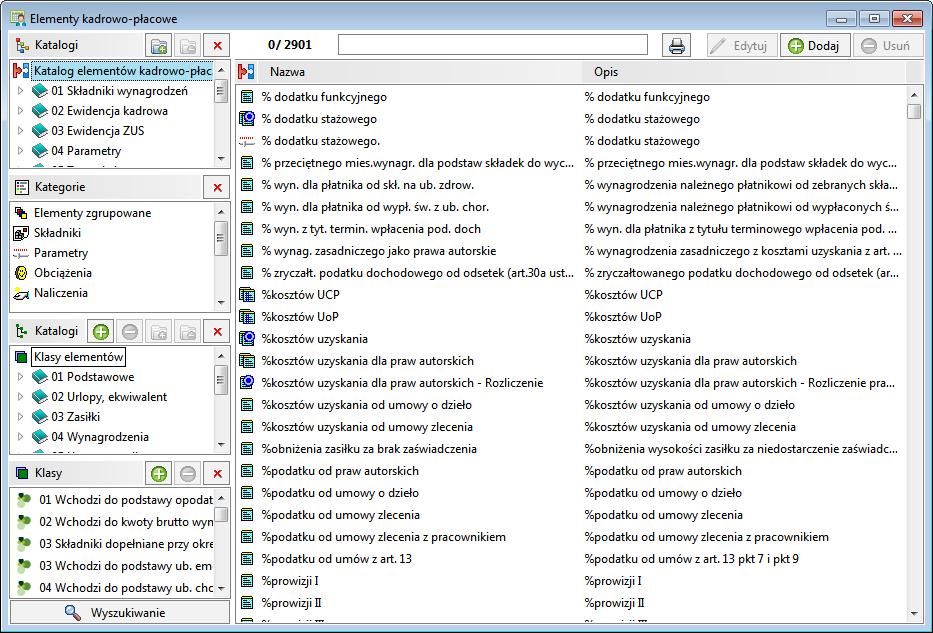
Task: Expand 02 Ewidencja kadrowa tree node
Action: click(x=20, y=111)
